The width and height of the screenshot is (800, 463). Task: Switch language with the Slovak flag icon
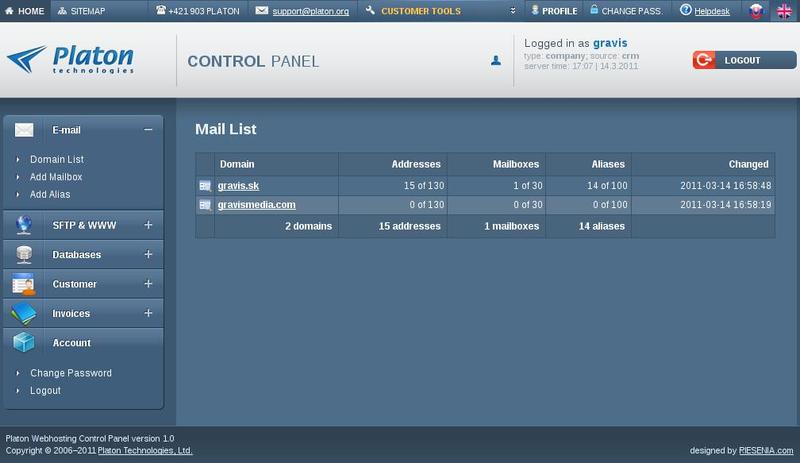(x=756, y=11)
